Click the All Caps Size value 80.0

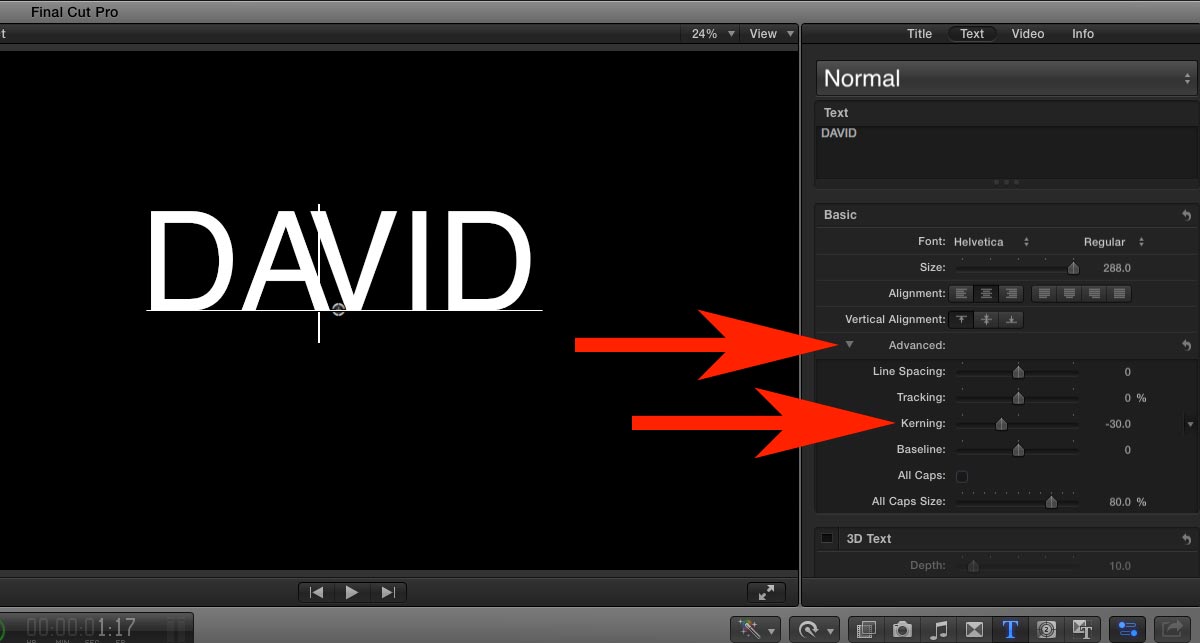(1120, 502)
